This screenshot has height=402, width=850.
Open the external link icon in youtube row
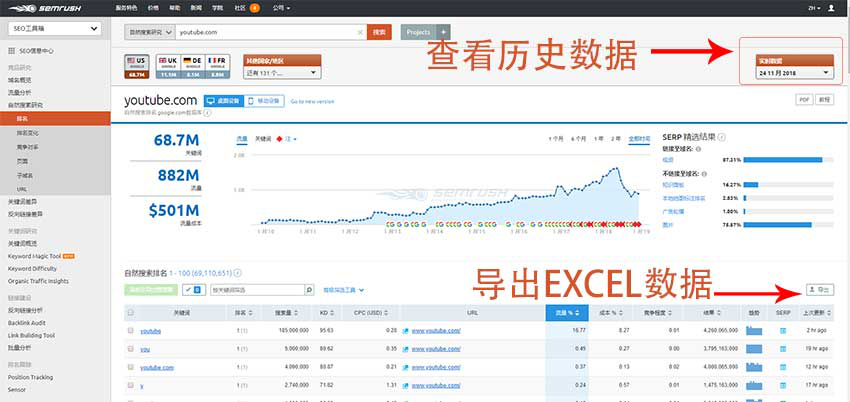(x=405, y=330)
